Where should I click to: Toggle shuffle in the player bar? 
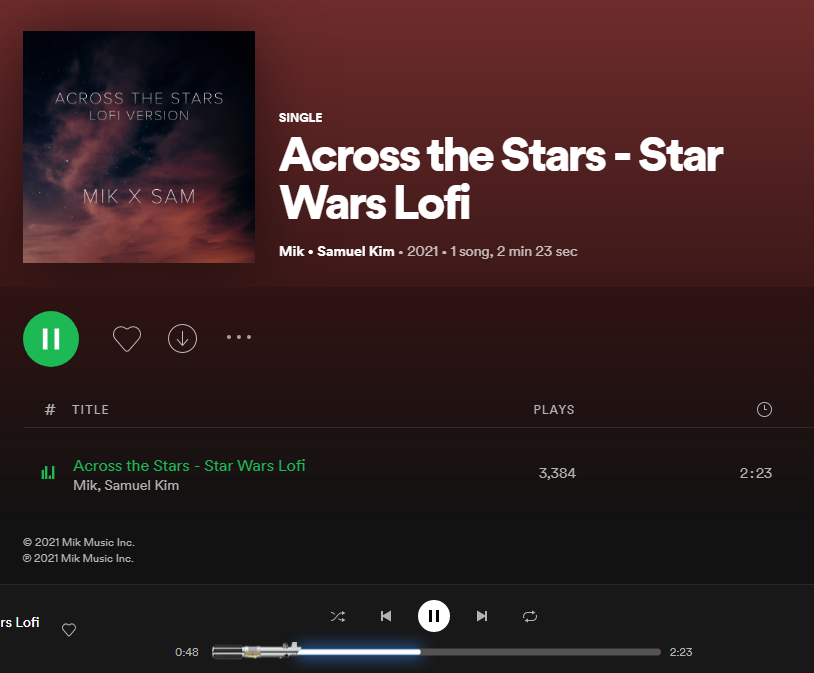(x=337, y=616)
